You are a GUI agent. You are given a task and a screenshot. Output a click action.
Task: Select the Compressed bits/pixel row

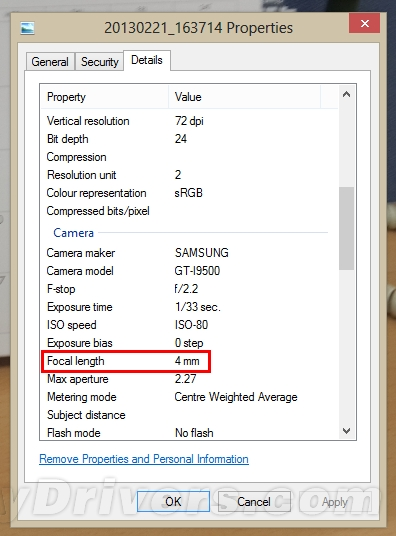point(189,211)
